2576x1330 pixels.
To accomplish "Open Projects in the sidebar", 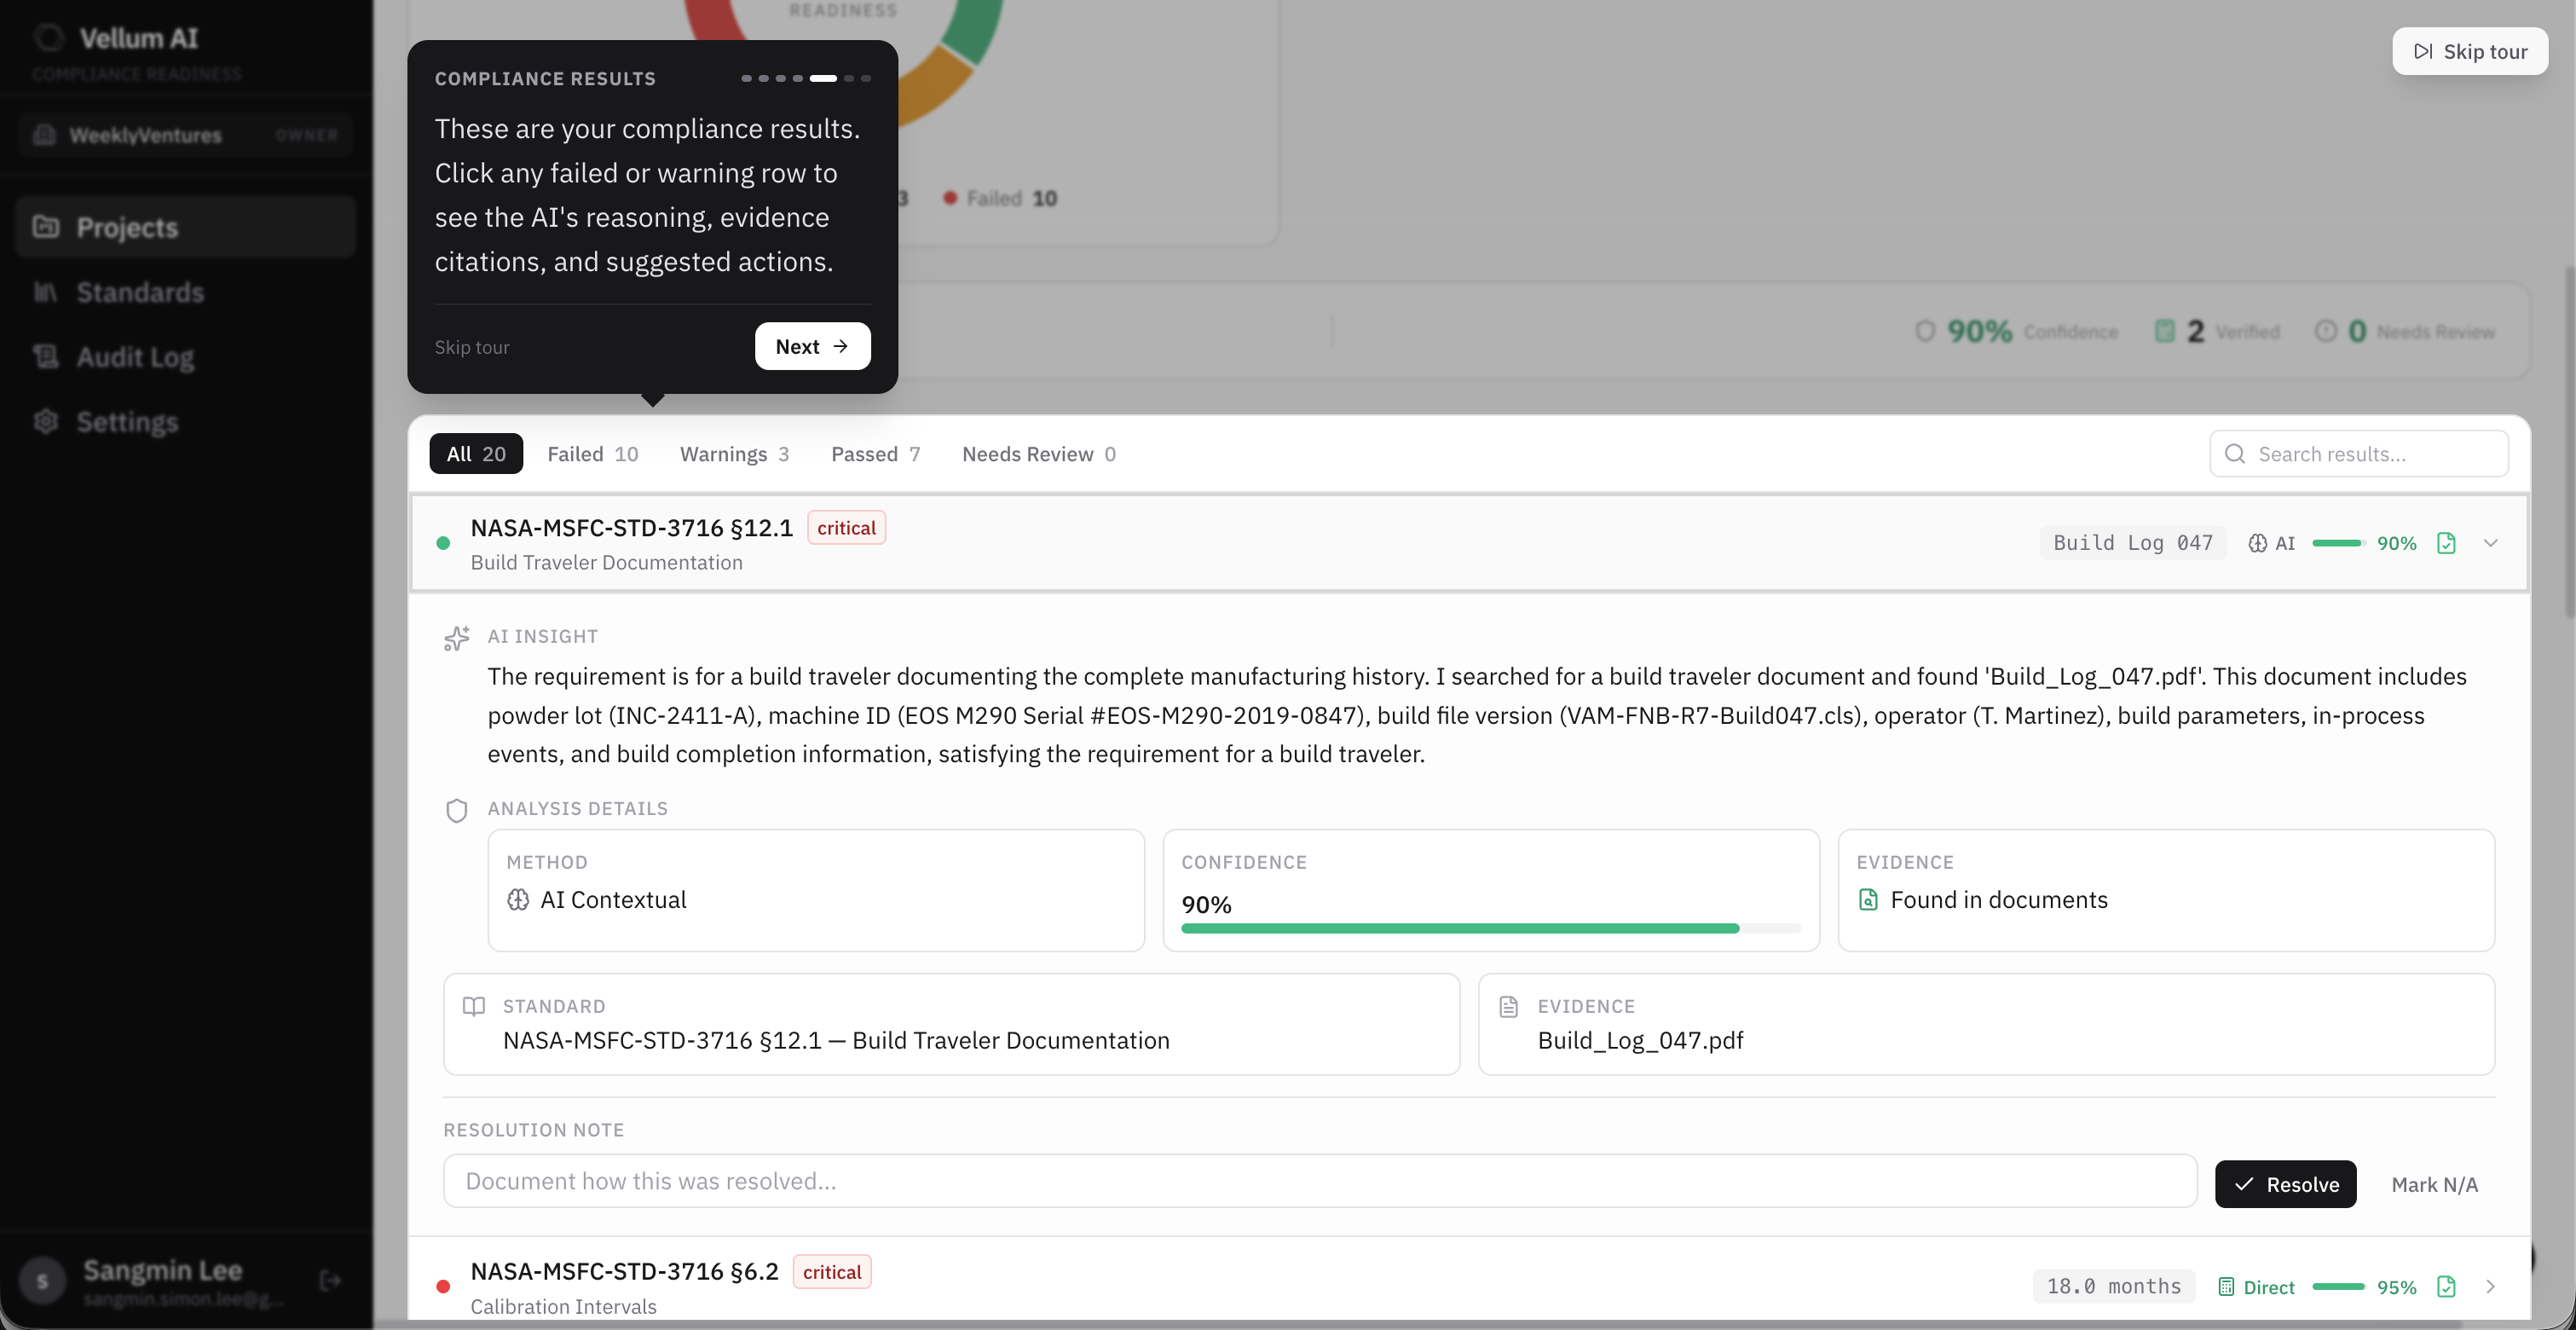I will tap(186, 227).
